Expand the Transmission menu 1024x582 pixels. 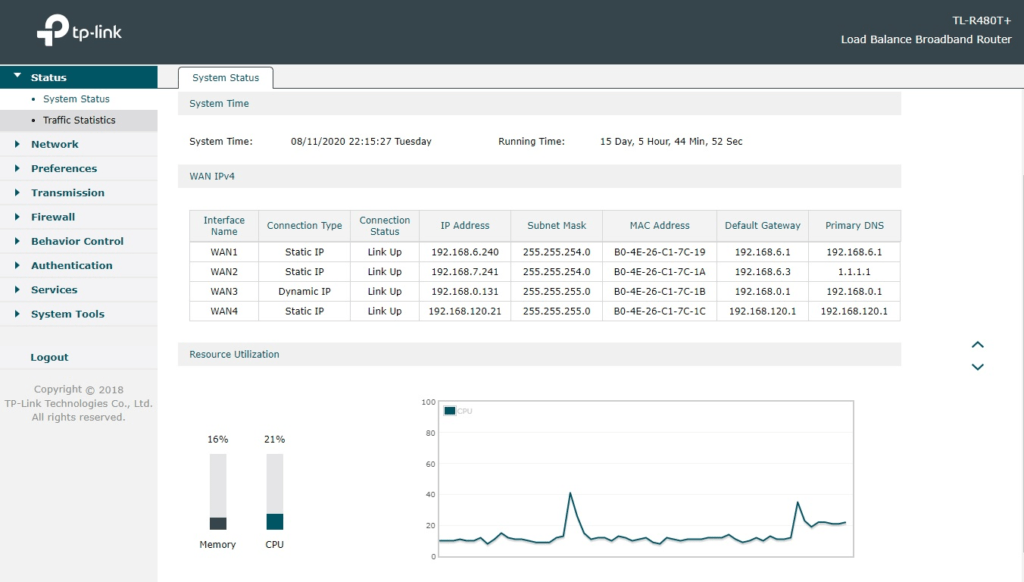point(67,193)
